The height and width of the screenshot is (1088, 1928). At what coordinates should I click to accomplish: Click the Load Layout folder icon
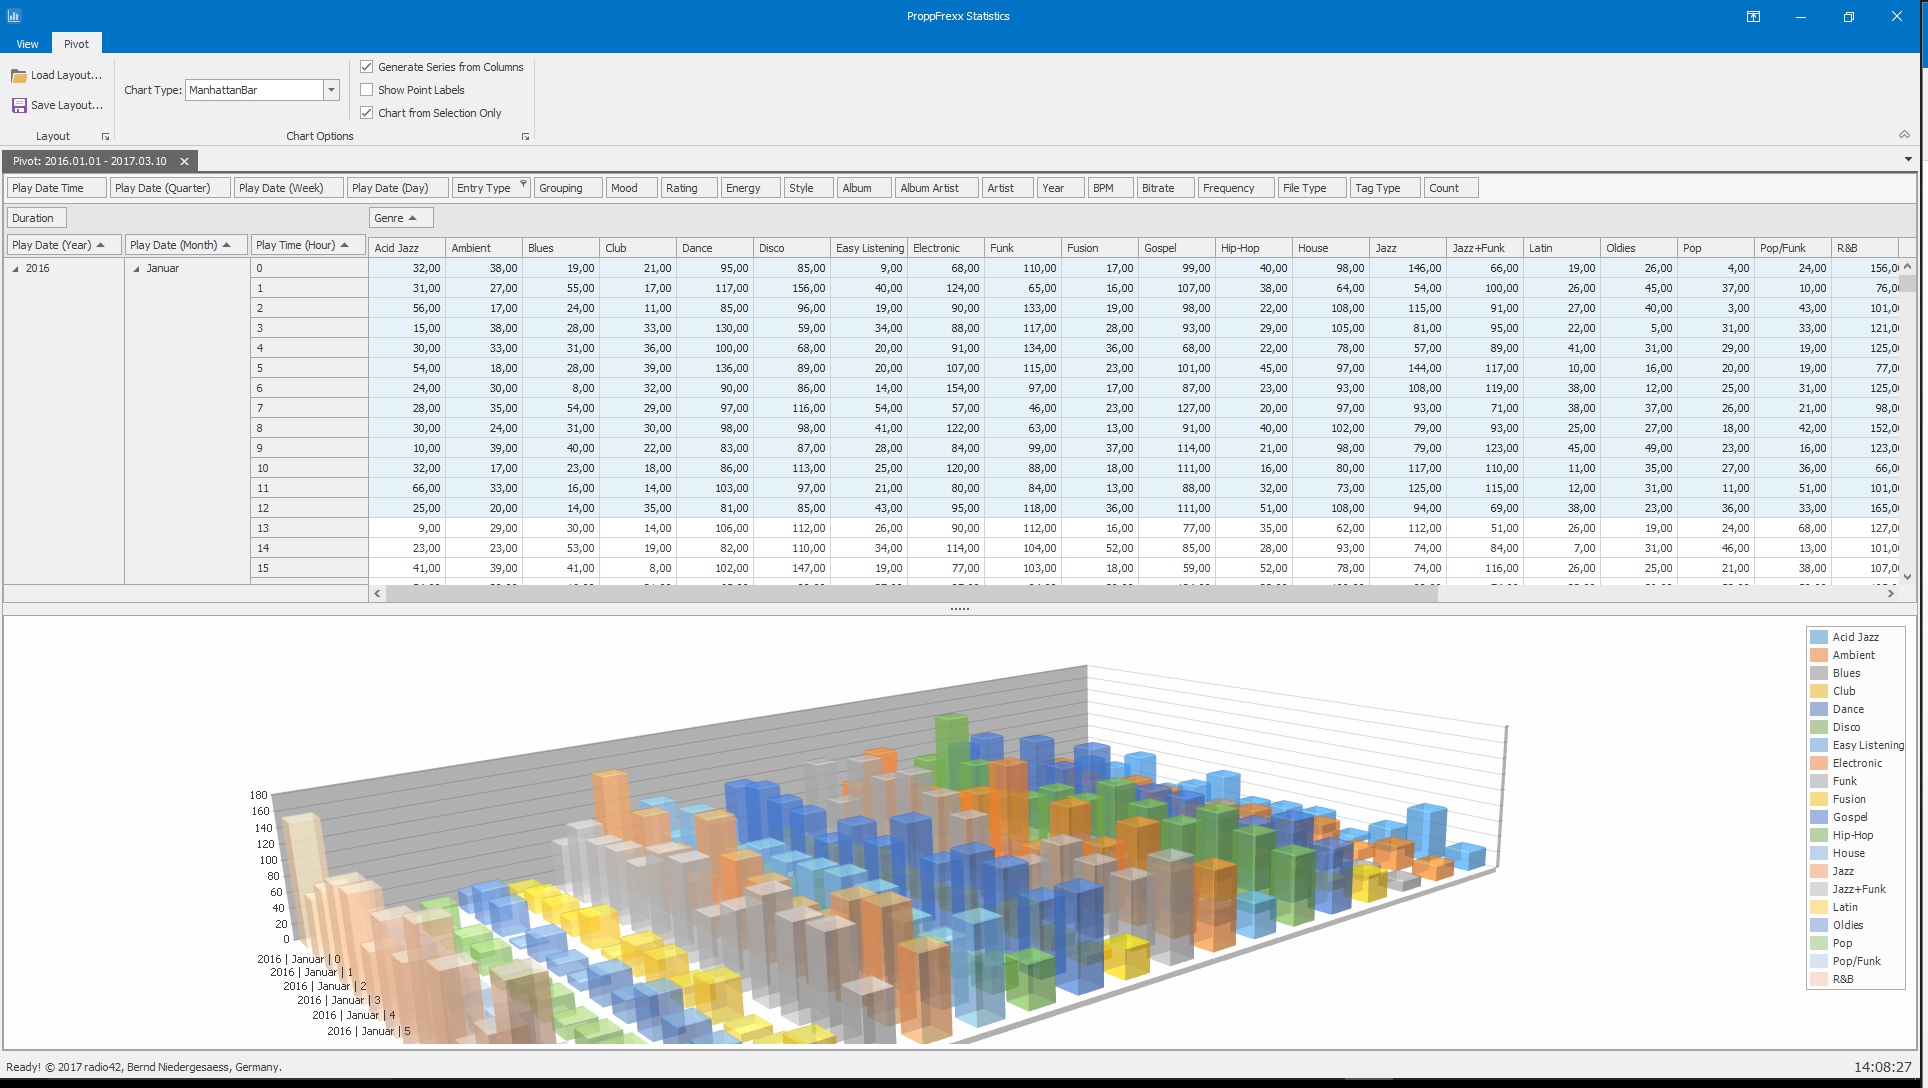pyautogui.click(x=18, y=76)
